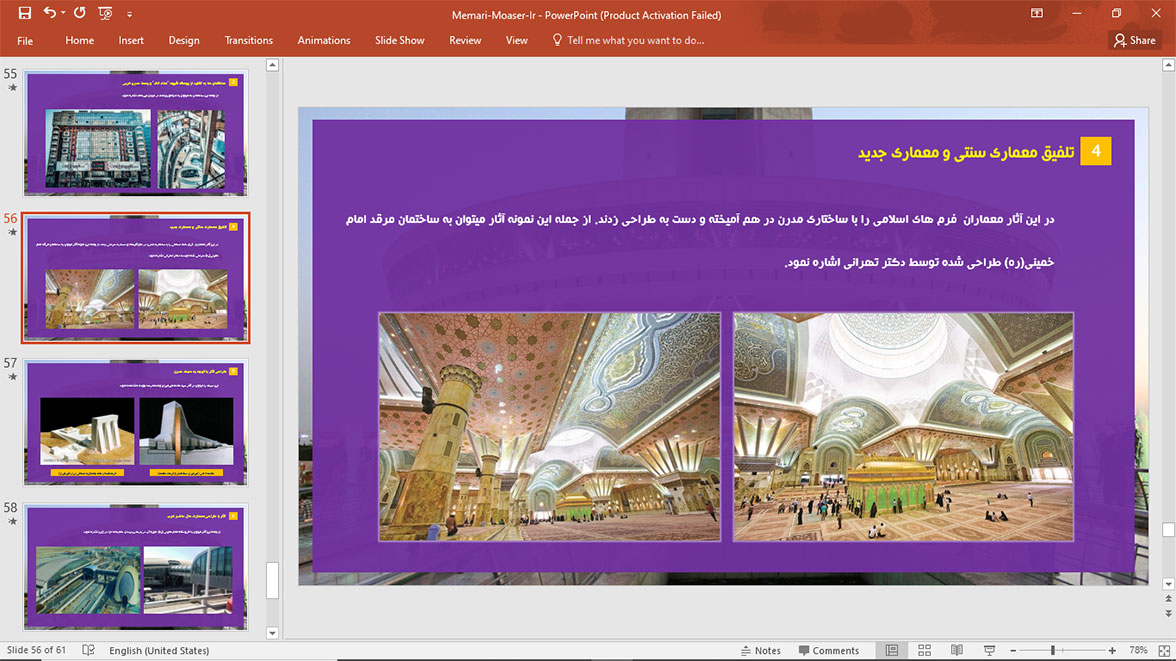Screen dimensions: 1176x661
Task: Click the zoom slider handle
Action: pos(1052,650)
